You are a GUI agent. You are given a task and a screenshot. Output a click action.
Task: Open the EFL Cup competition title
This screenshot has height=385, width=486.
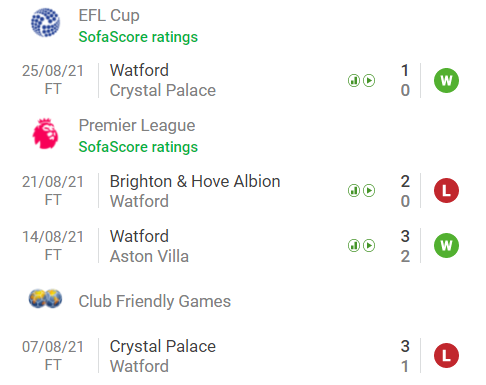(x=109, y=16)
